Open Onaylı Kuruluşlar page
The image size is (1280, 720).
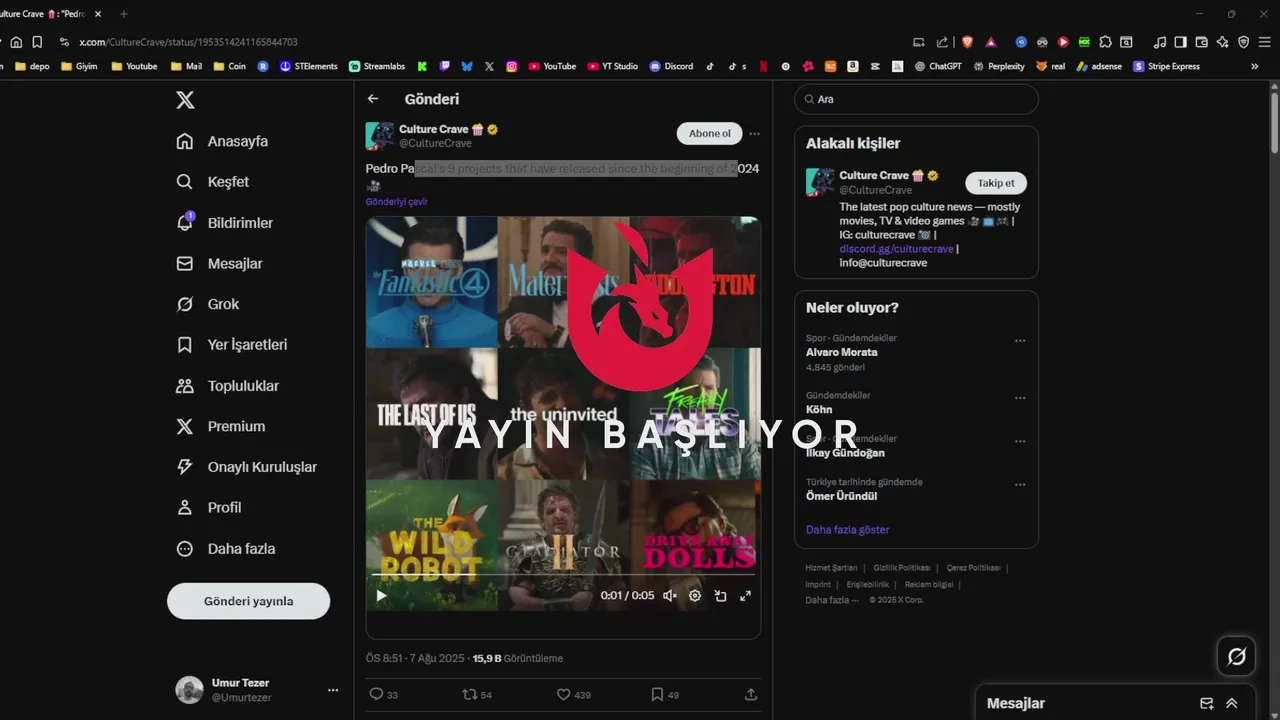[246, 467]
